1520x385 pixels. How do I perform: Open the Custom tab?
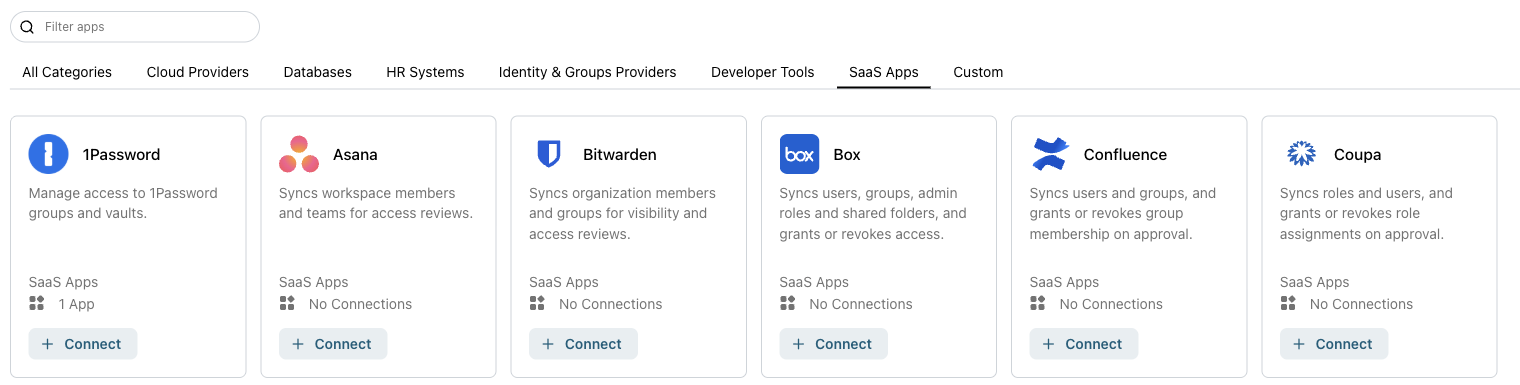978,72
